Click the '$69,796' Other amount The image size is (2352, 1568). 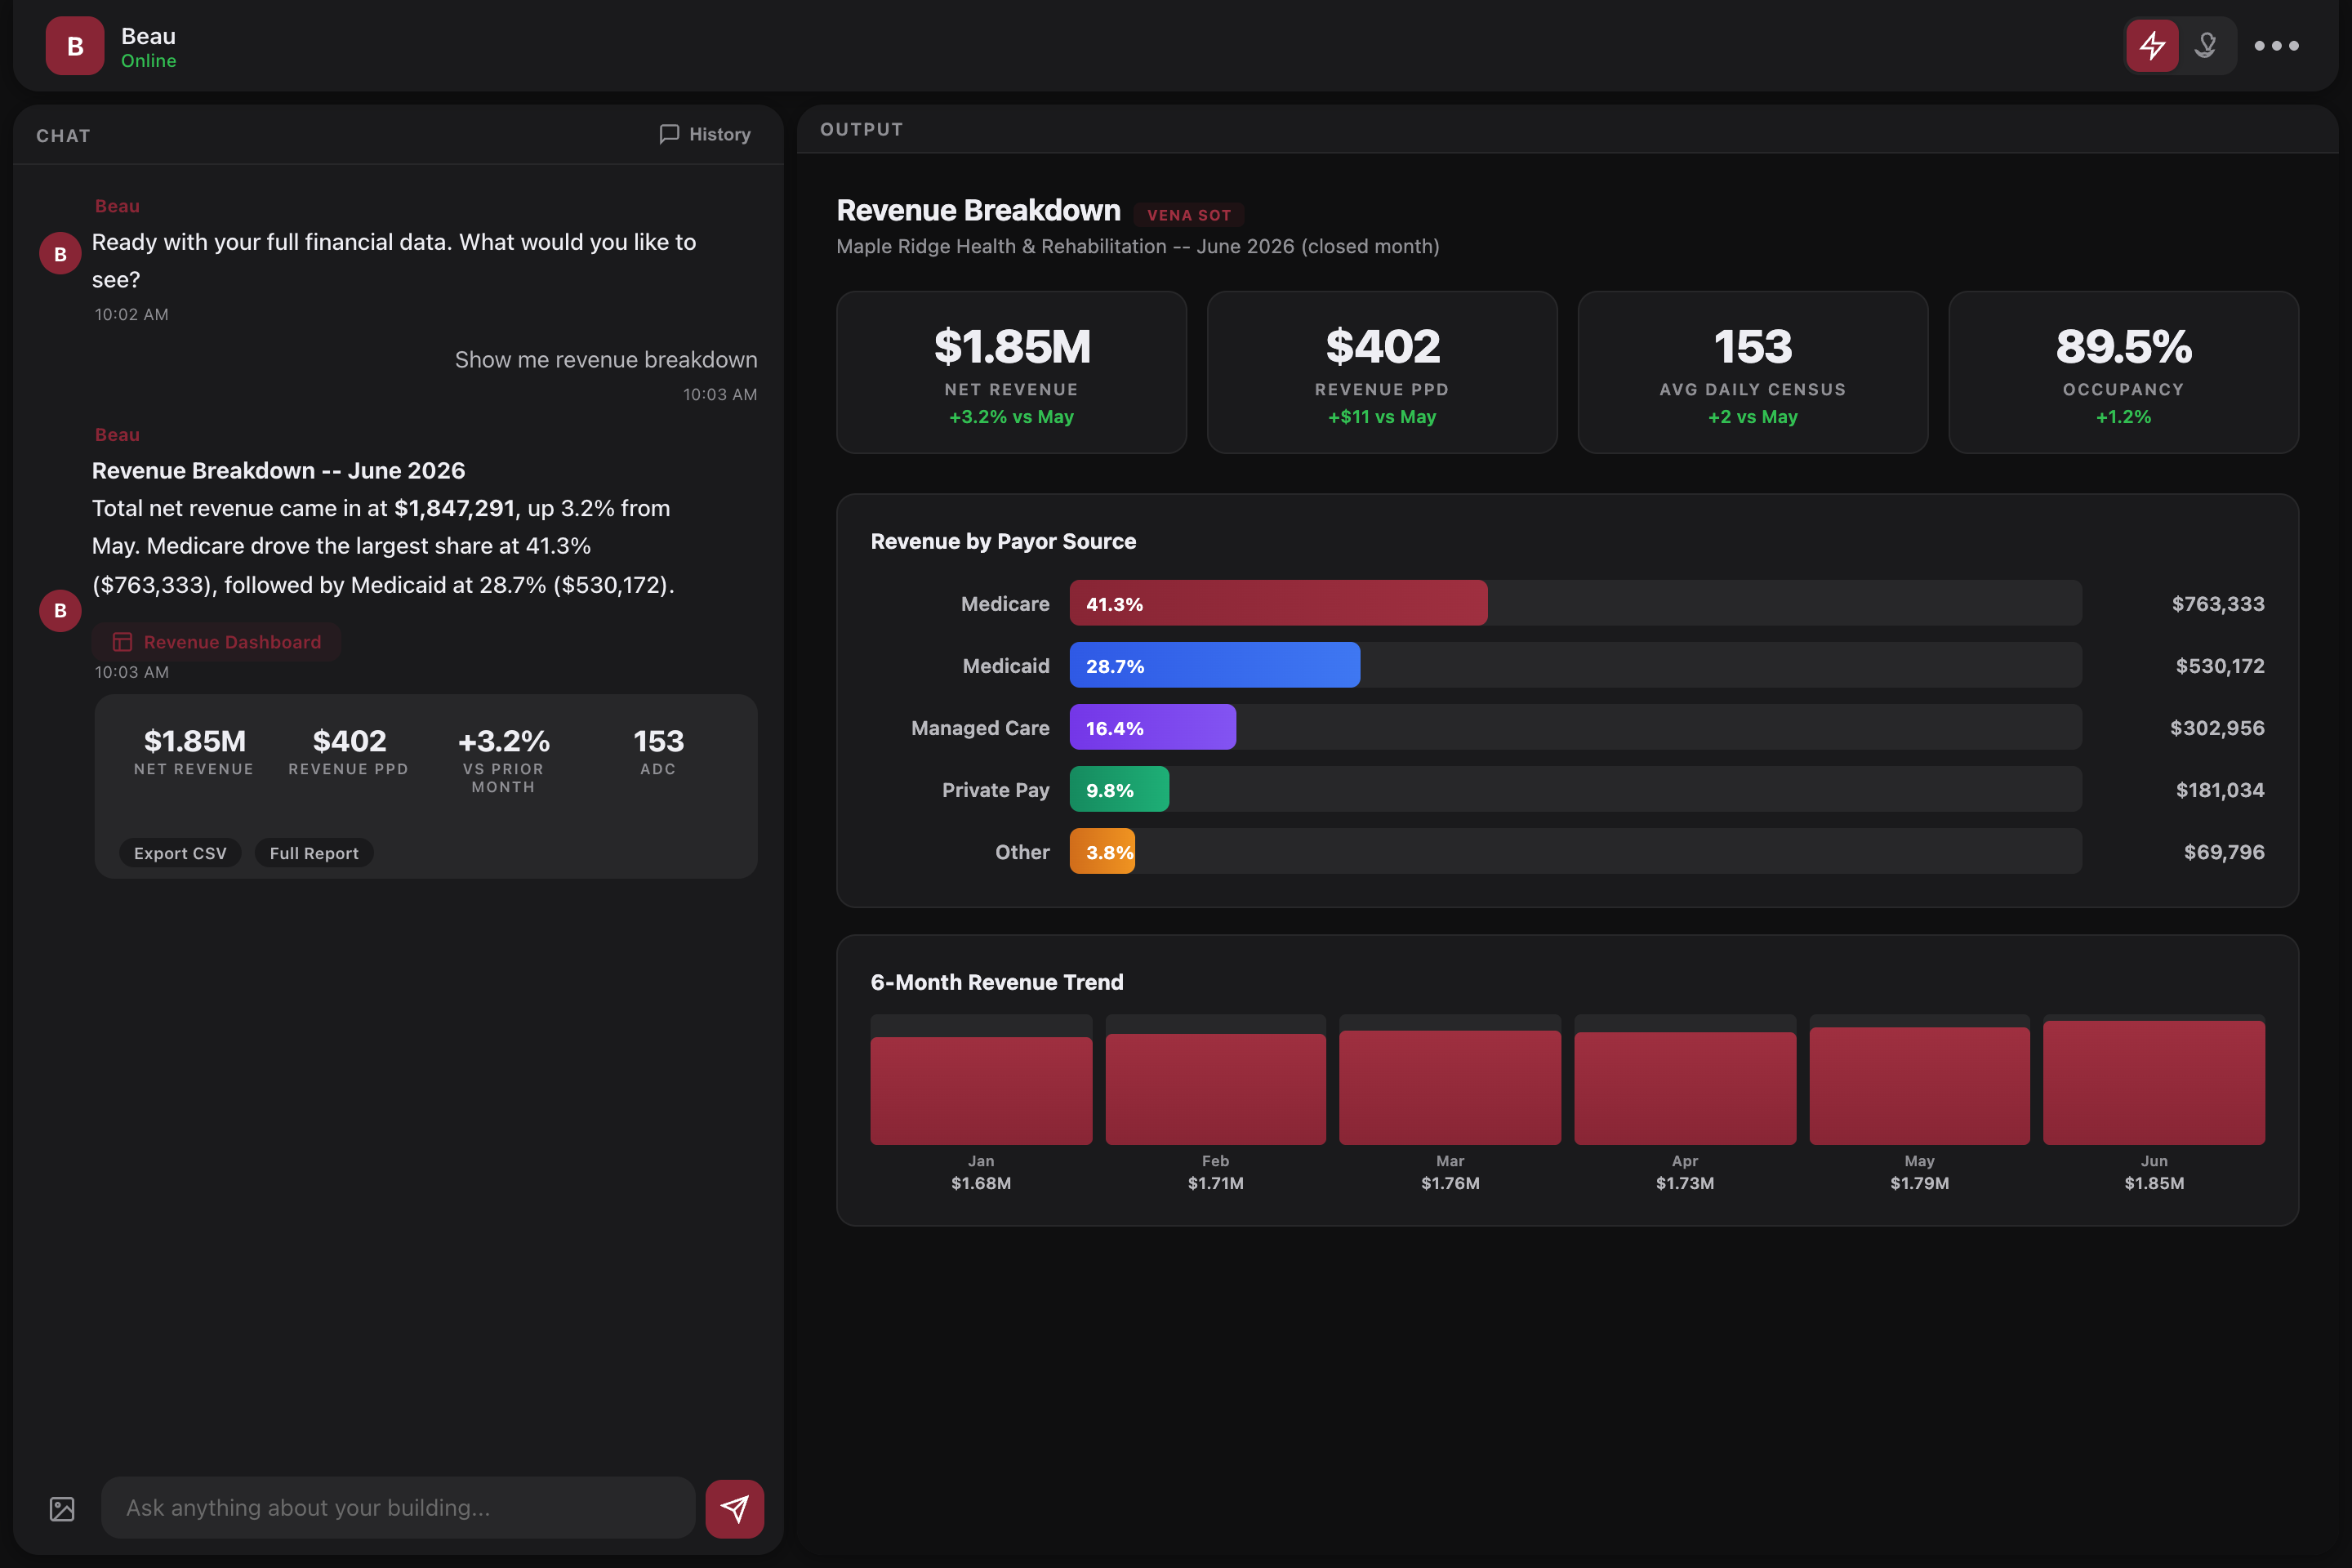click(x=2223, y=851)
